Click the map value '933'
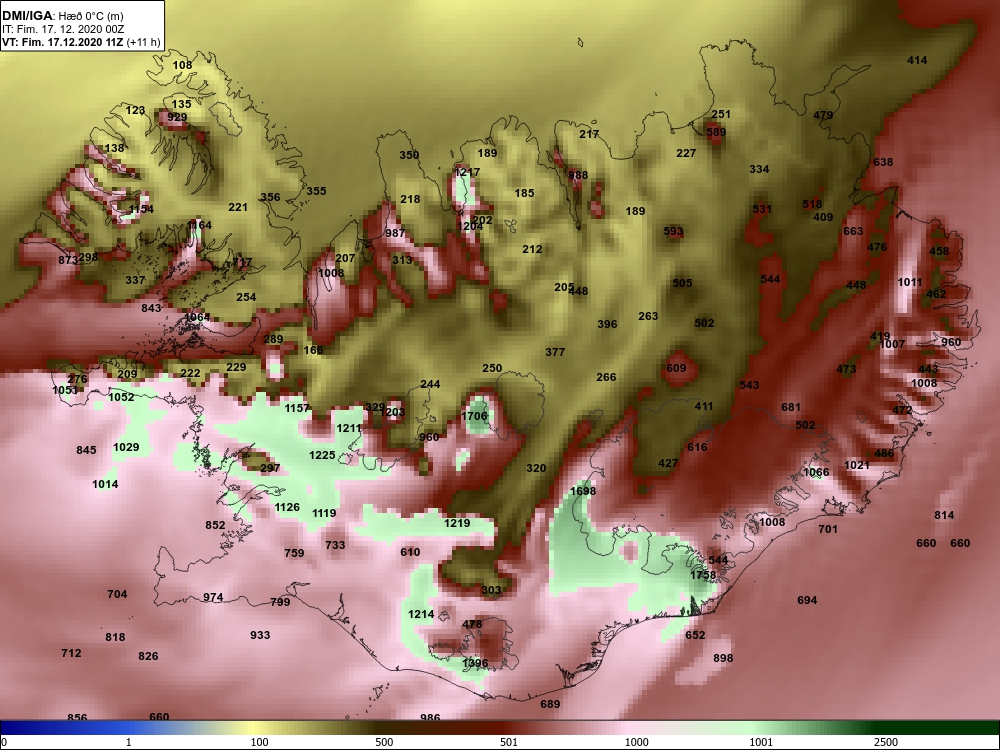Viewport: 1000px width, 750px height. [x=260, y=635]
